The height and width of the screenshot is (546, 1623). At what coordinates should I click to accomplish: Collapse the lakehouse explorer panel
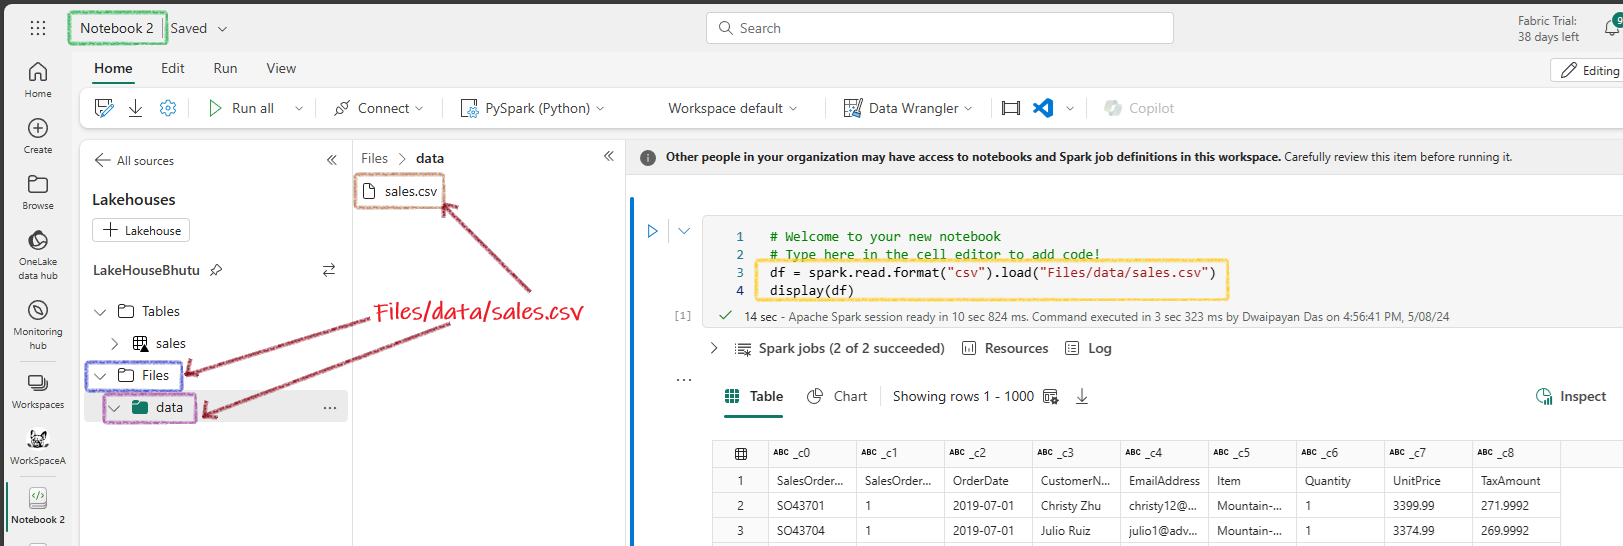pyautogui.click(x=332, y=160)
